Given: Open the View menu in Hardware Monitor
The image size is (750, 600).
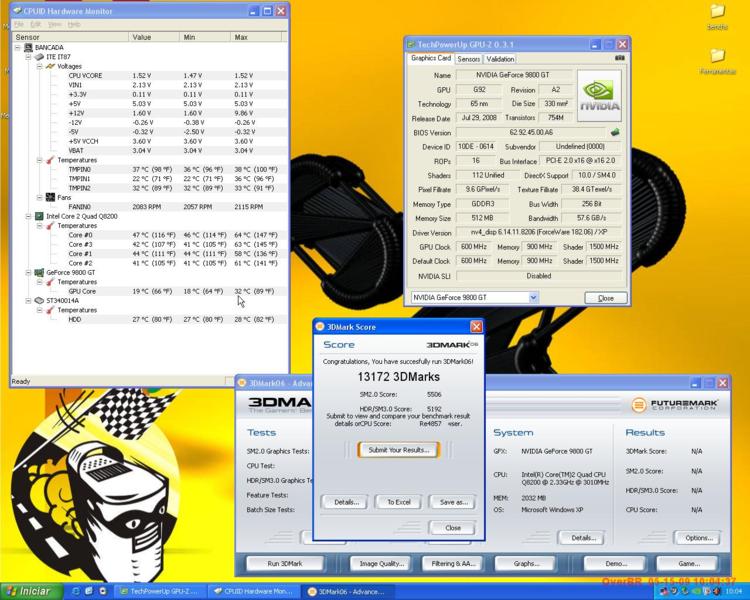Looking at the screenshot, I should tap(55, 24).
